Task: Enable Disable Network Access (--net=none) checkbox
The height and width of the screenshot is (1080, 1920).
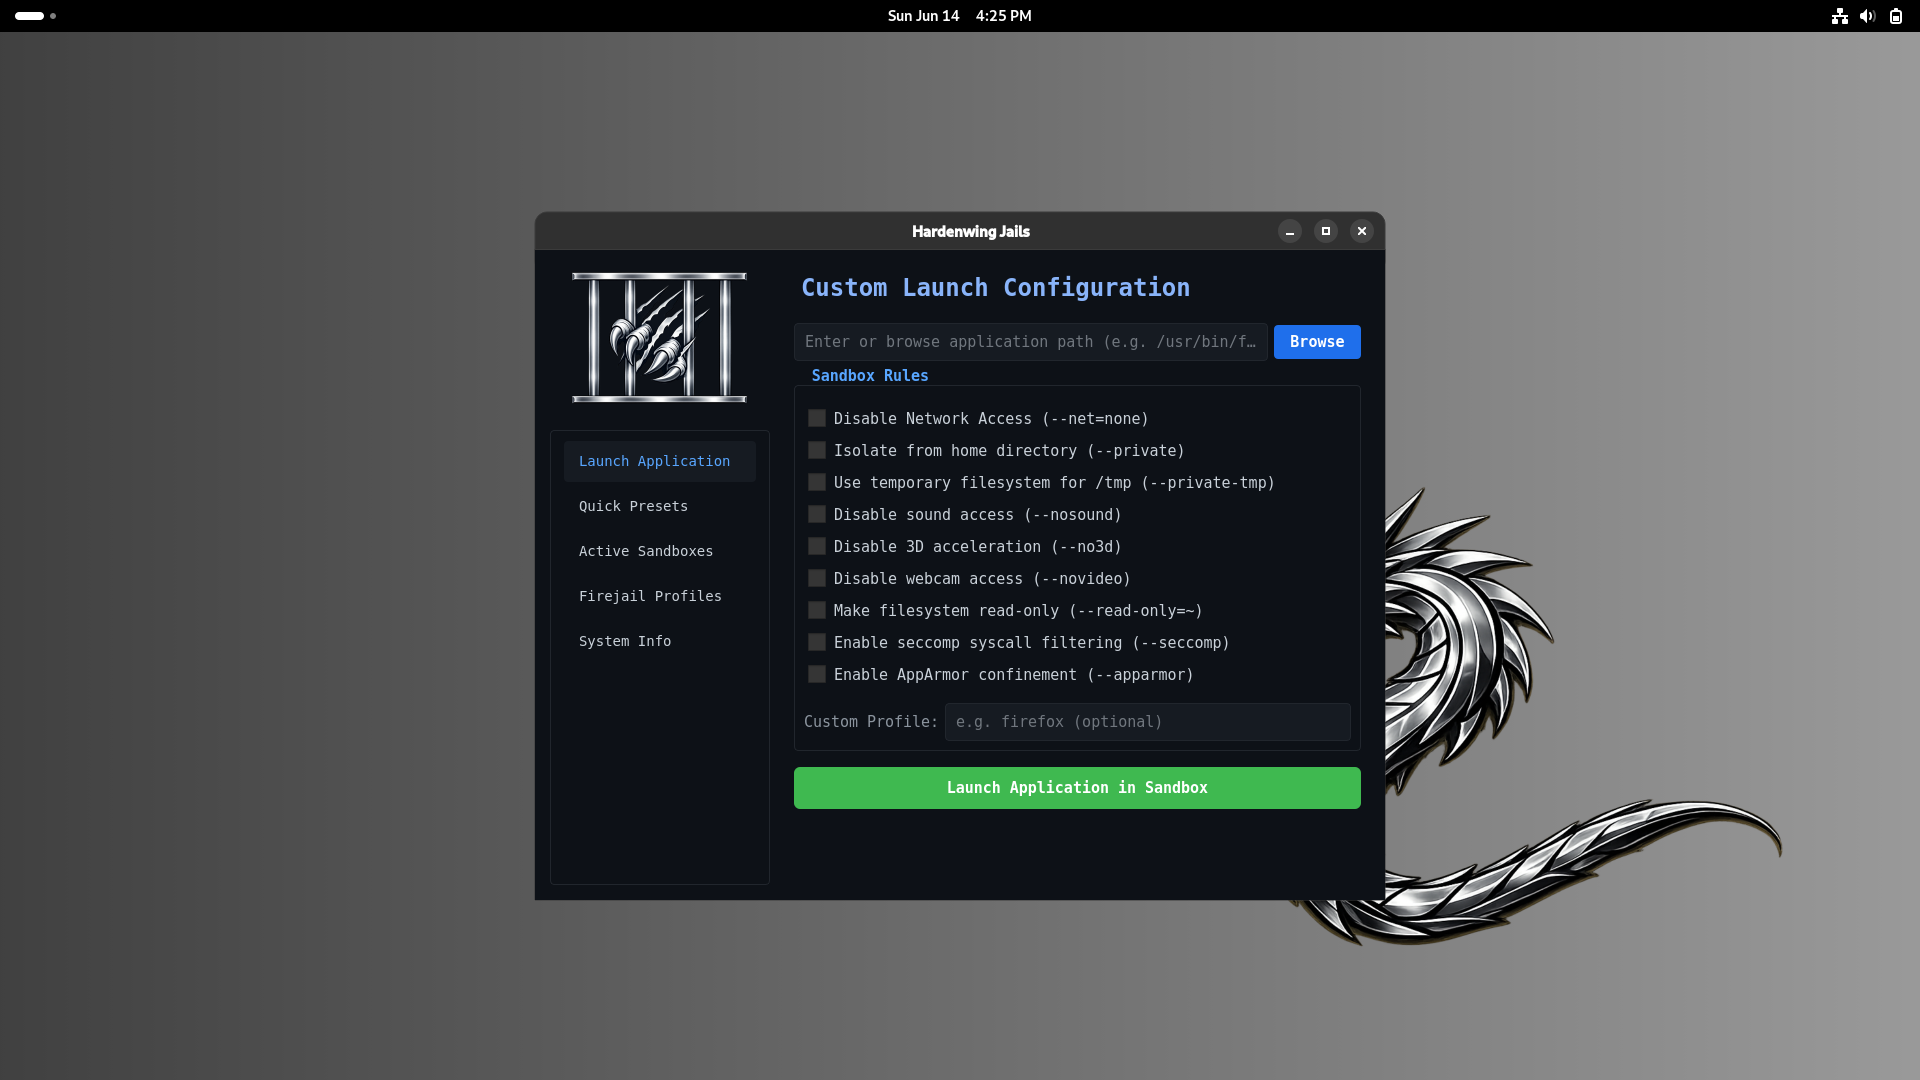Action: 817,418
